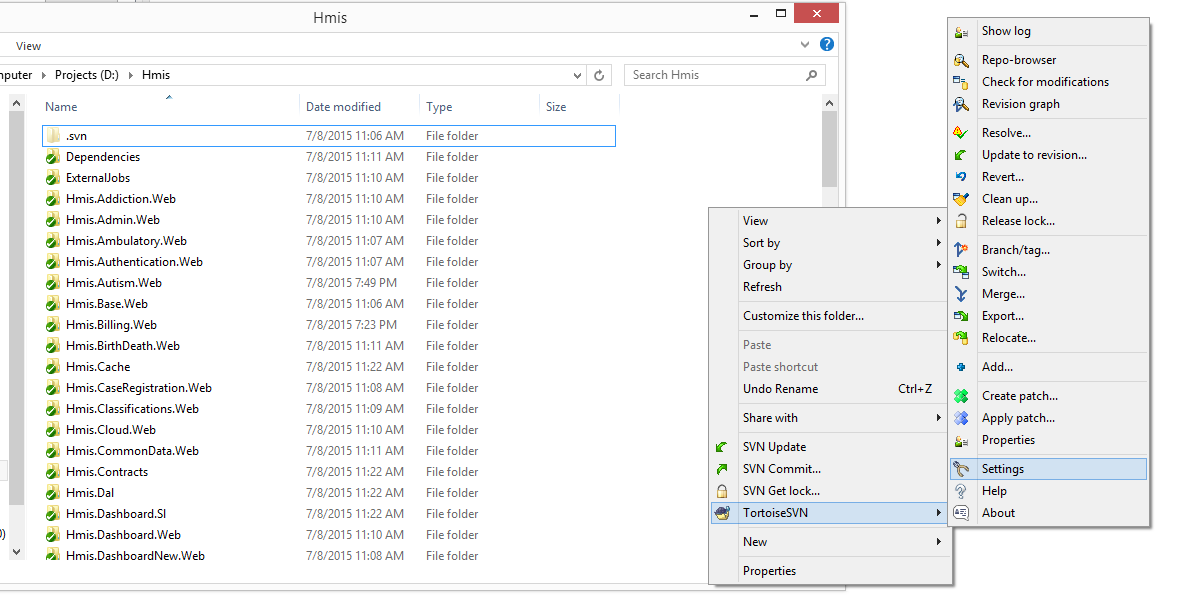
Task: Expand the ribbon with the chevron
Action: [x=806, y=45]
